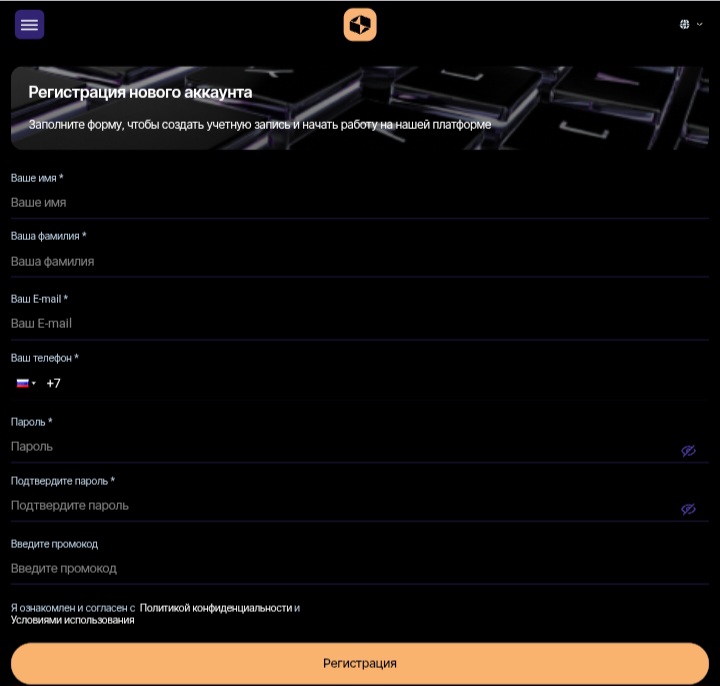Open the Условиями использования link
The height and width of the screenshot is (686, 720).
click(72, 620)
